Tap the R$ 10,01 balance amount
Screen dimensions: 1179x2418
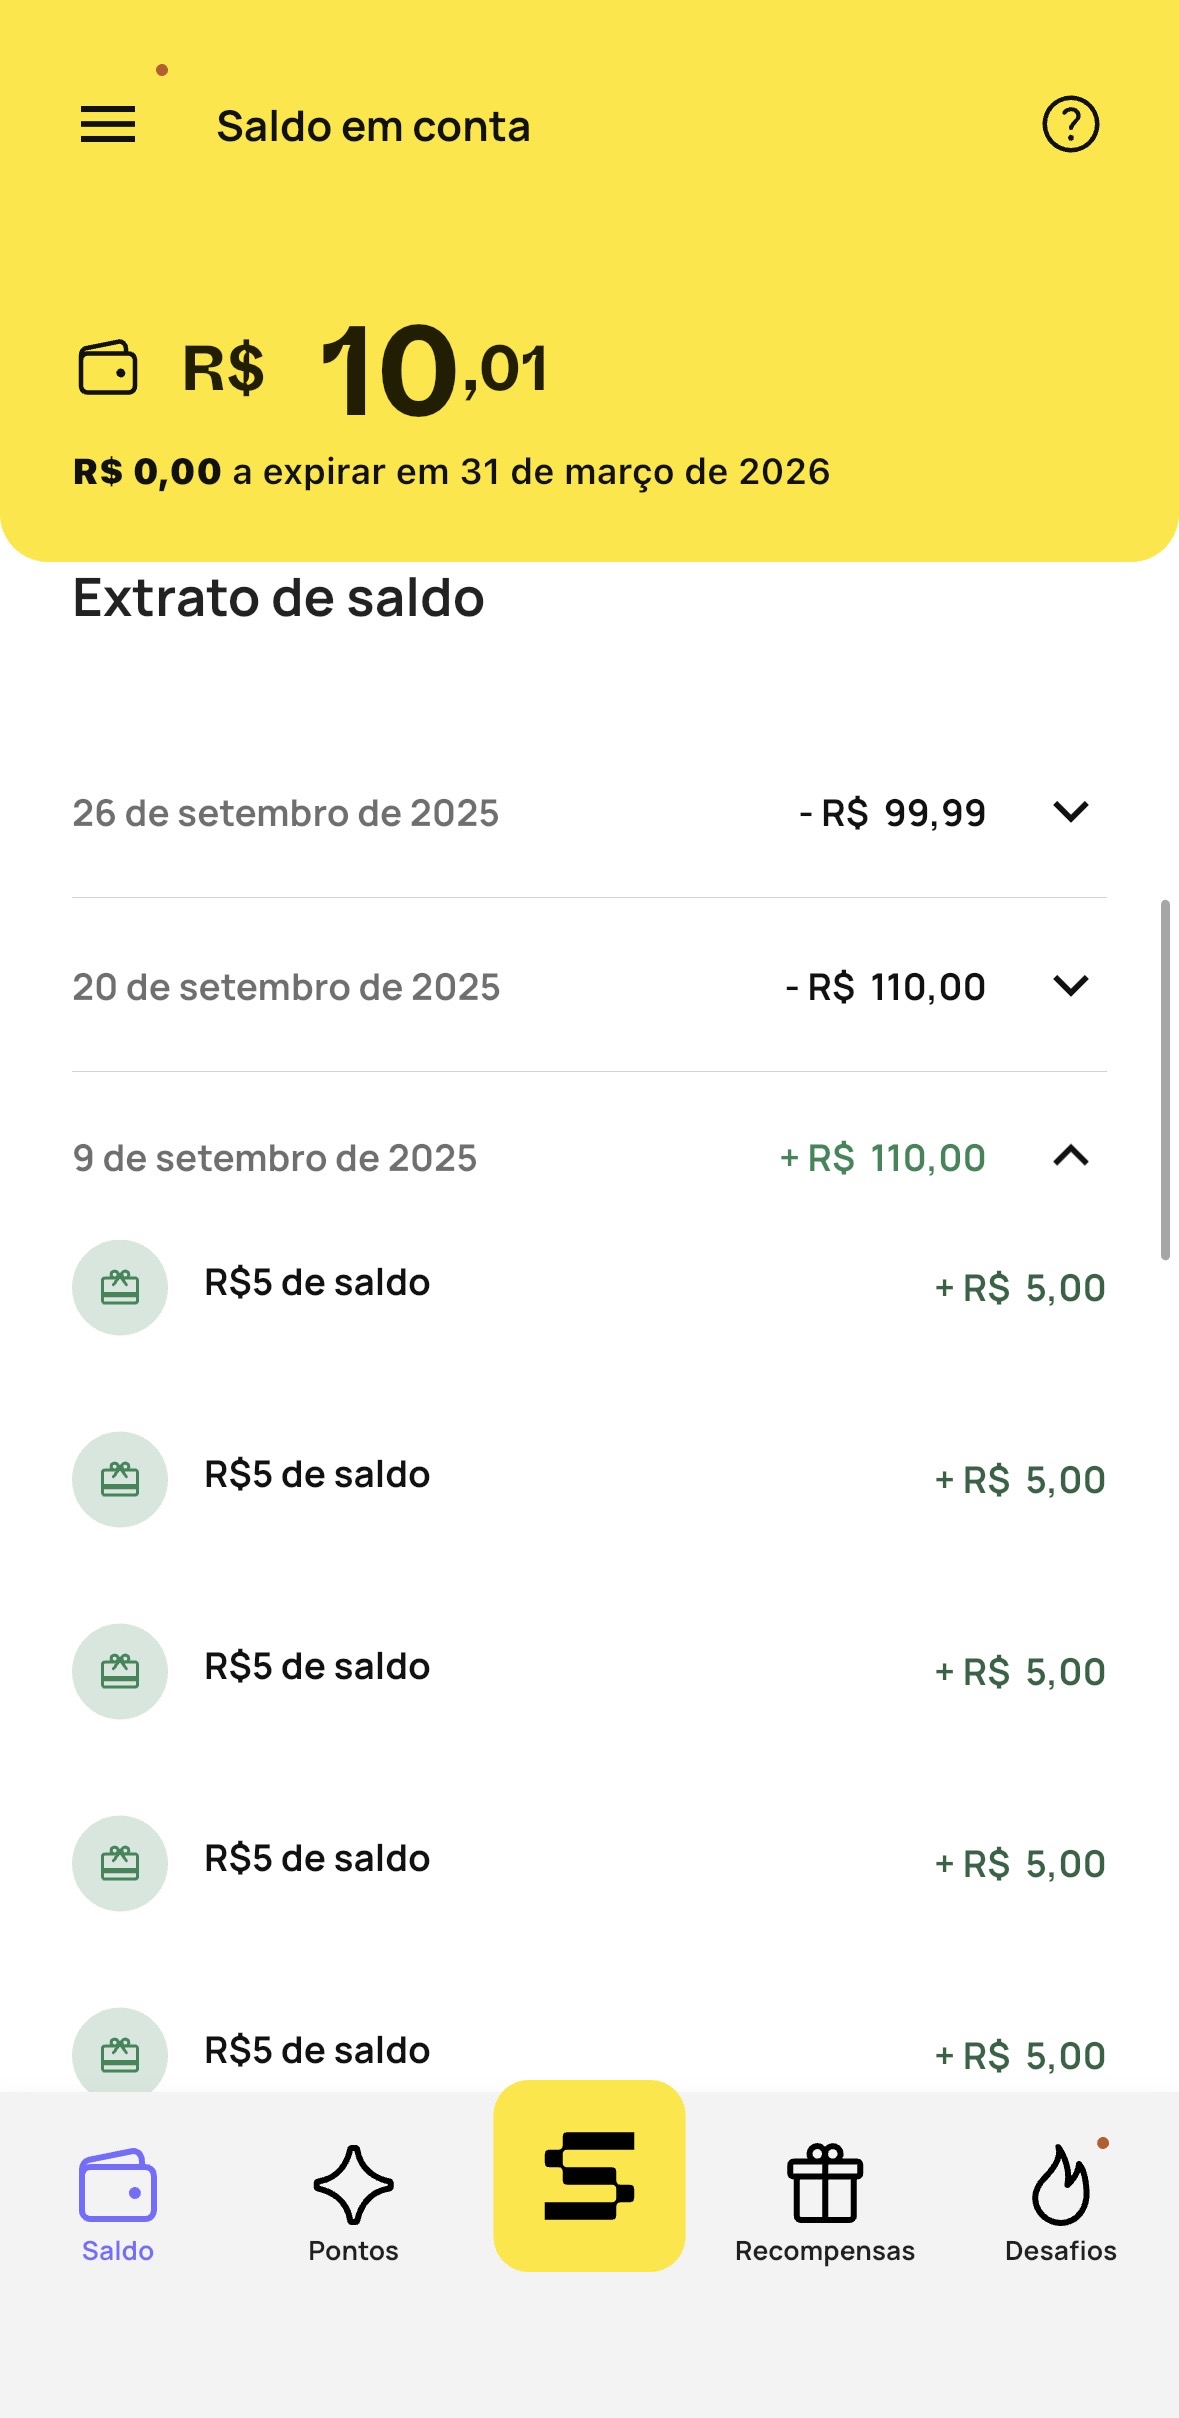click(434, 370)
